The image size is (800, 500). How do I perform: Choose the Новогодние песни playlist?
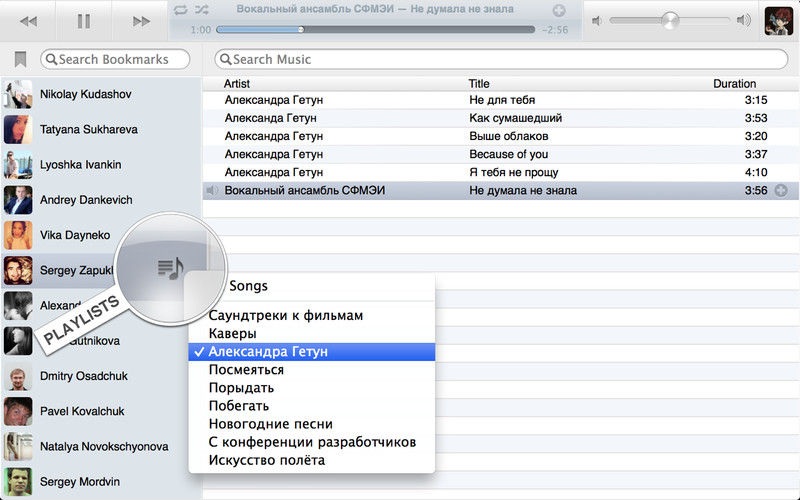click(x=312, y=424)
